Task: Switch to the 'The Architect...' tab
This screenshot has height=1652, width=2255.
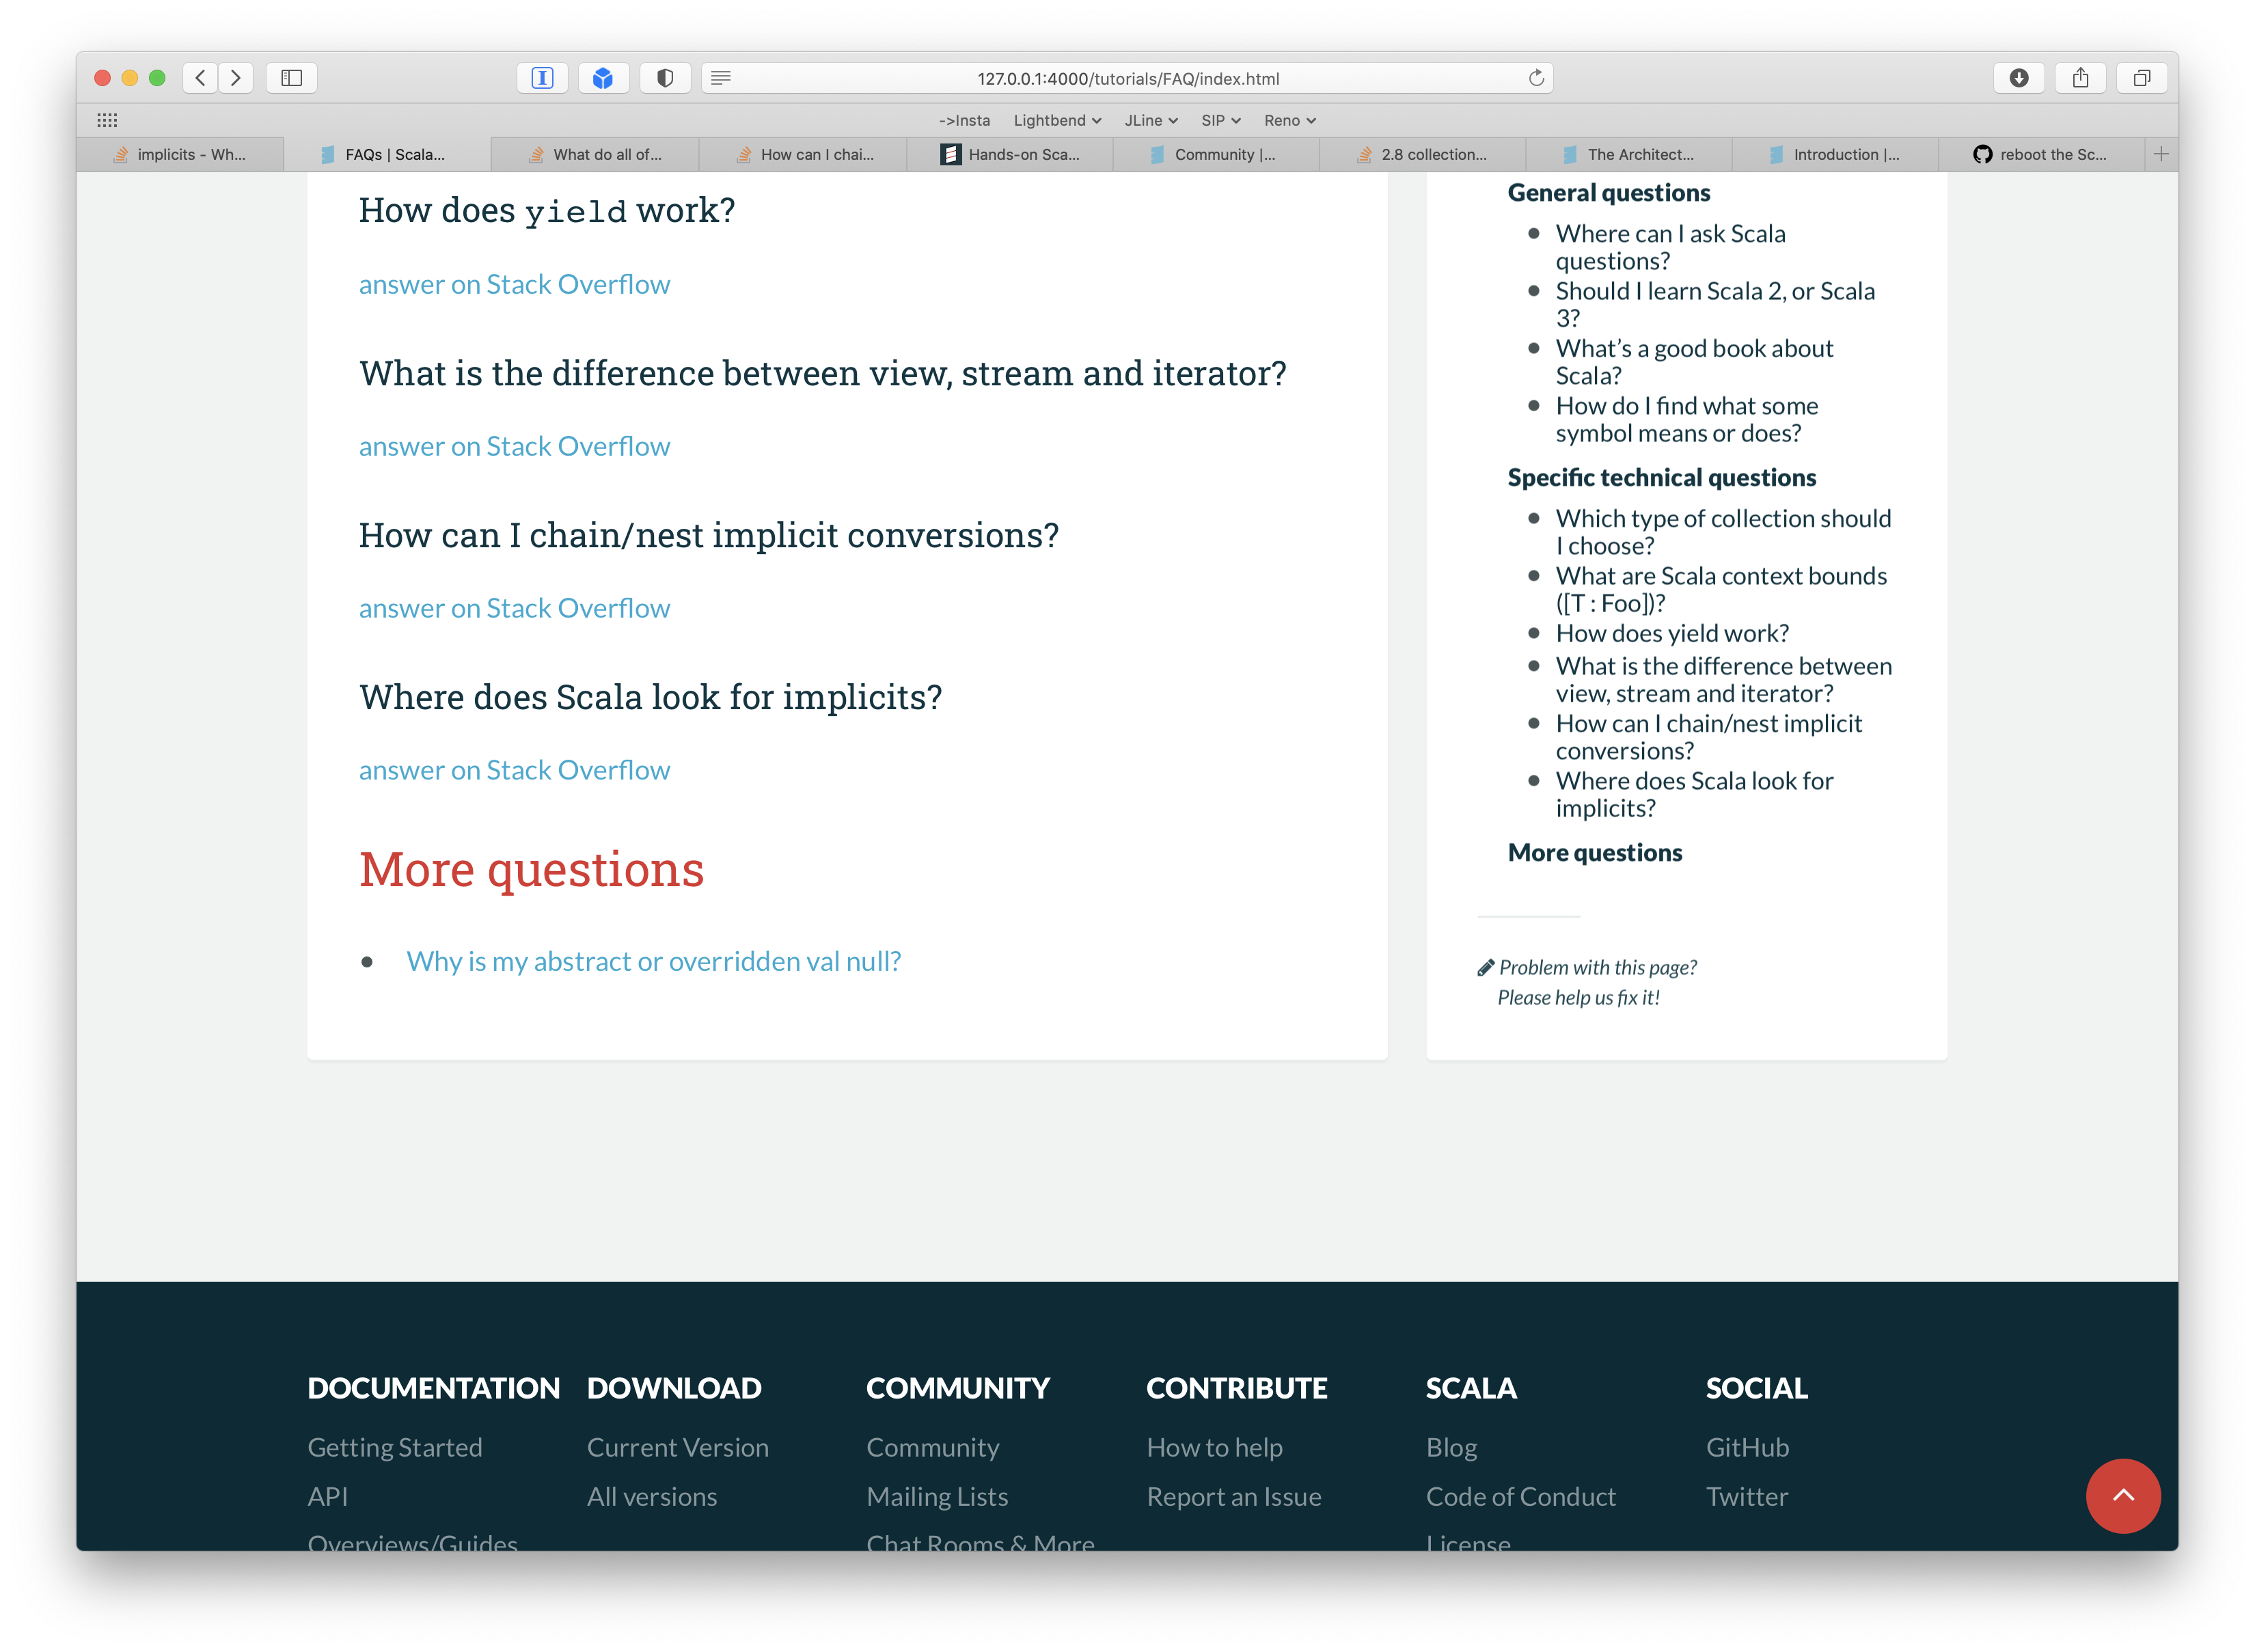Action: pyautogui.click(x=1629, y=154)
